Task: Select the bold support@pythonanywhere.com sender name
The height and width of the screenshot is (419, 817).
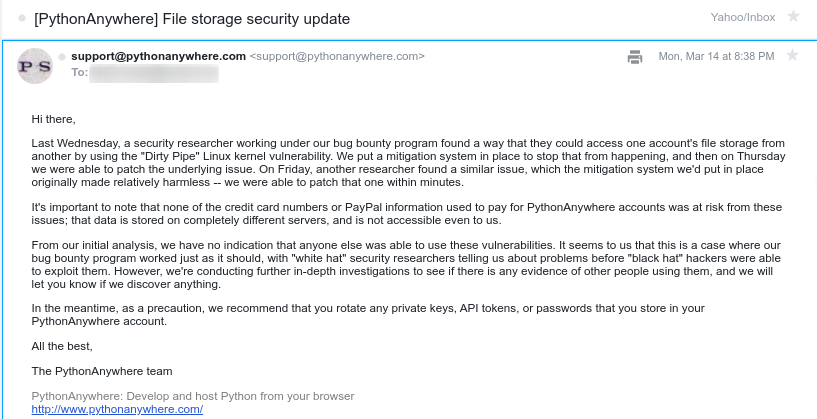Action: click(158, 56)
